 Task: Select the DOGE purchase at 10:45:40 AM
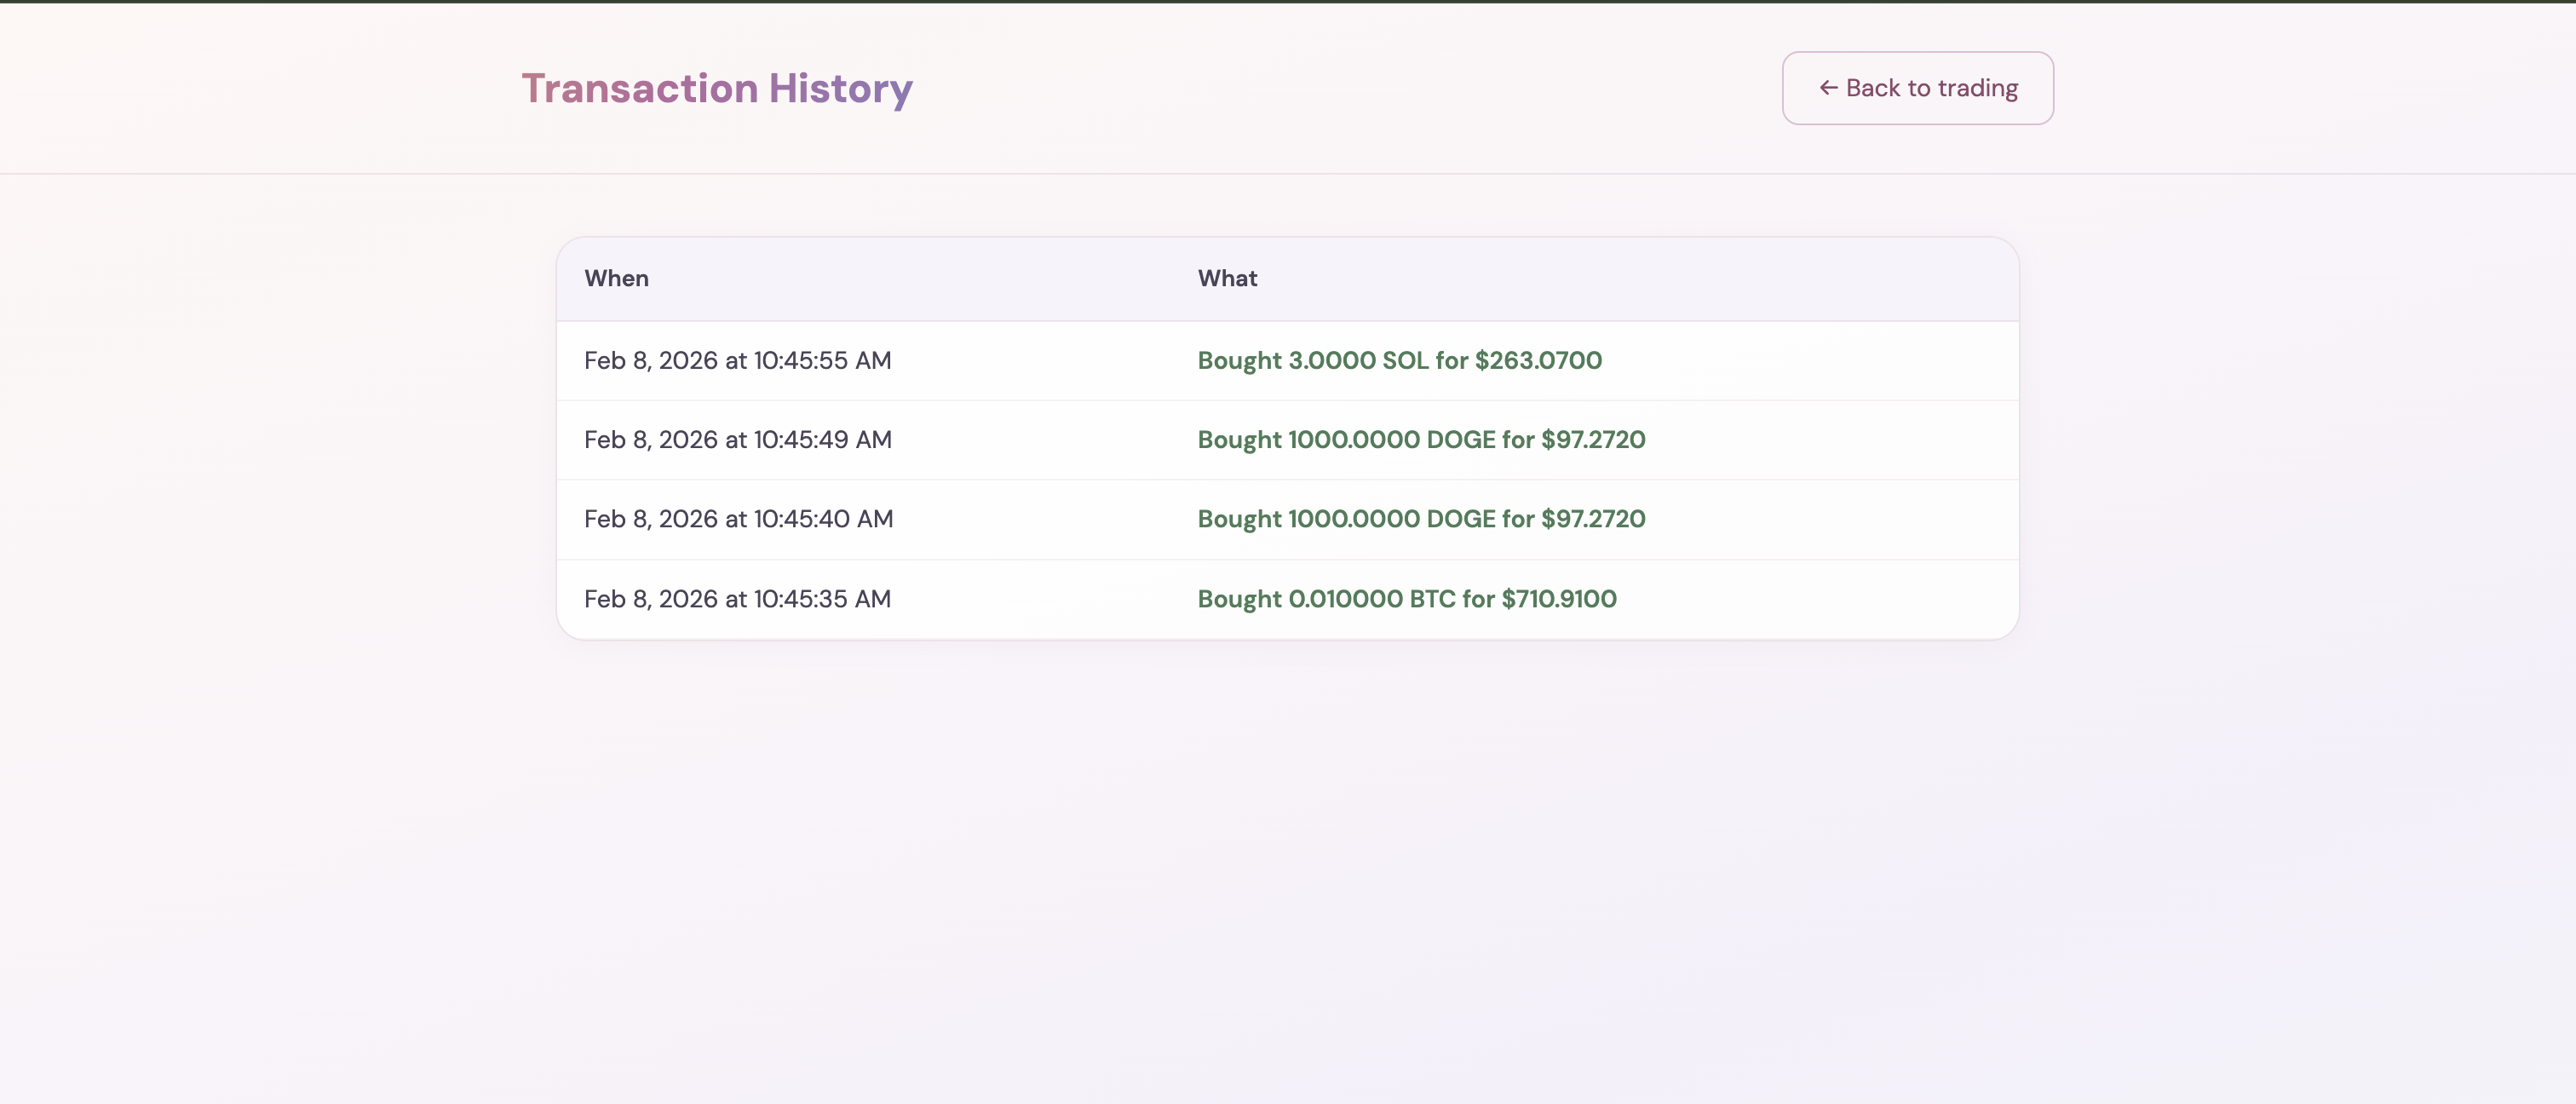(x=1421, y=519)
